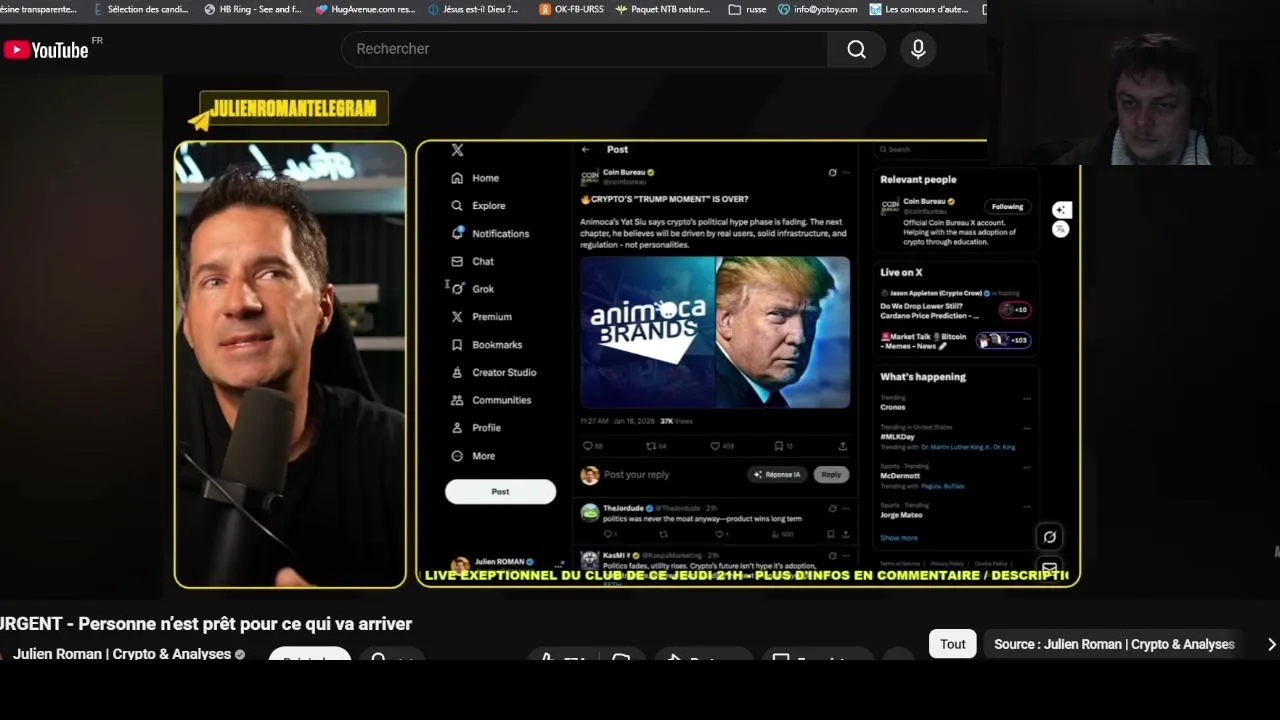Click the JULIENROMANTELEGRAM banner
1280x720 pixels.
coord(288,110)
